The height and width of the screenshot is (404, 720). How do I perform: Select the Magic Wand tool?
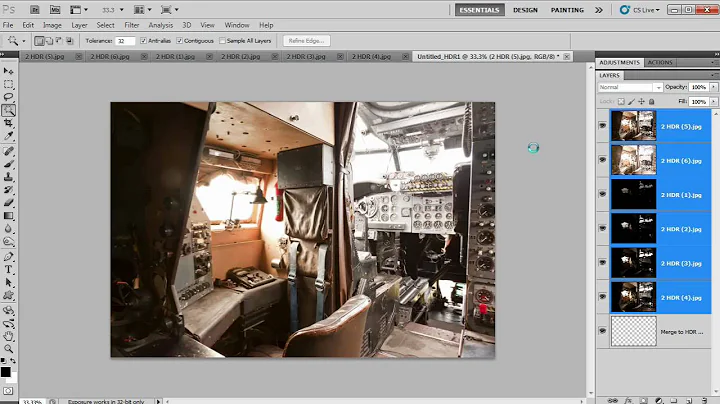[x=8, y=110]
